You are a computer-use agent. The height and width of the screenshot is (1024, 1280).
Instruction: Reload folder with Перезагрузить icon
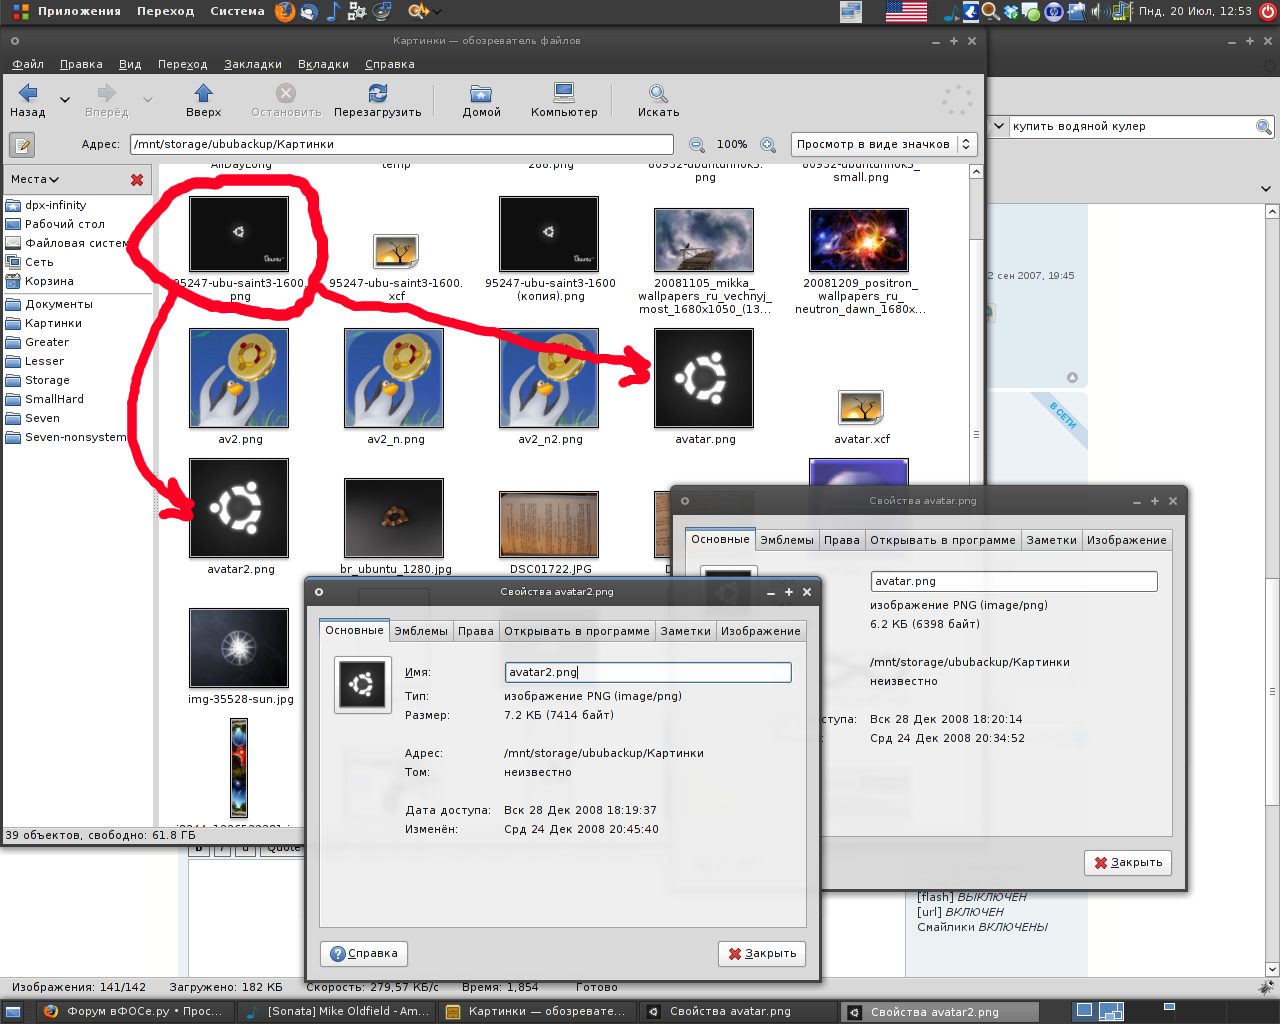point(377,94)
